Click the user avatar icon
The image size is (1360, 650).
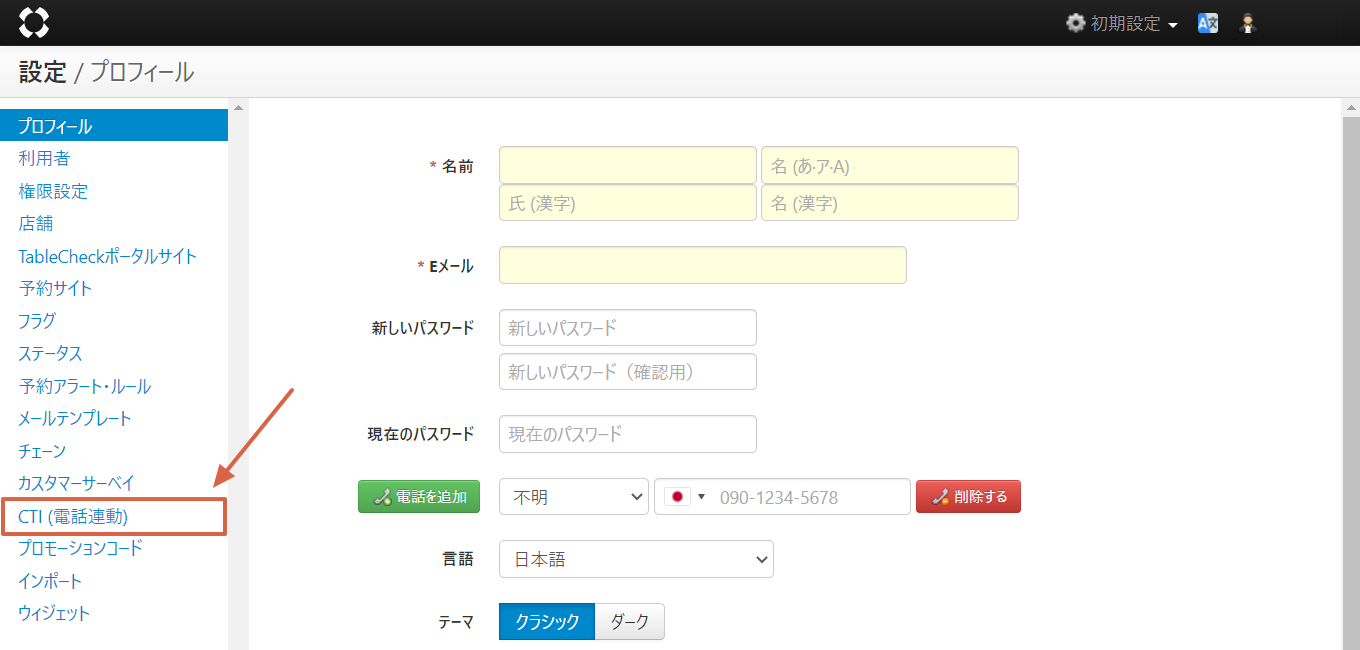[x=1247, y=23]
